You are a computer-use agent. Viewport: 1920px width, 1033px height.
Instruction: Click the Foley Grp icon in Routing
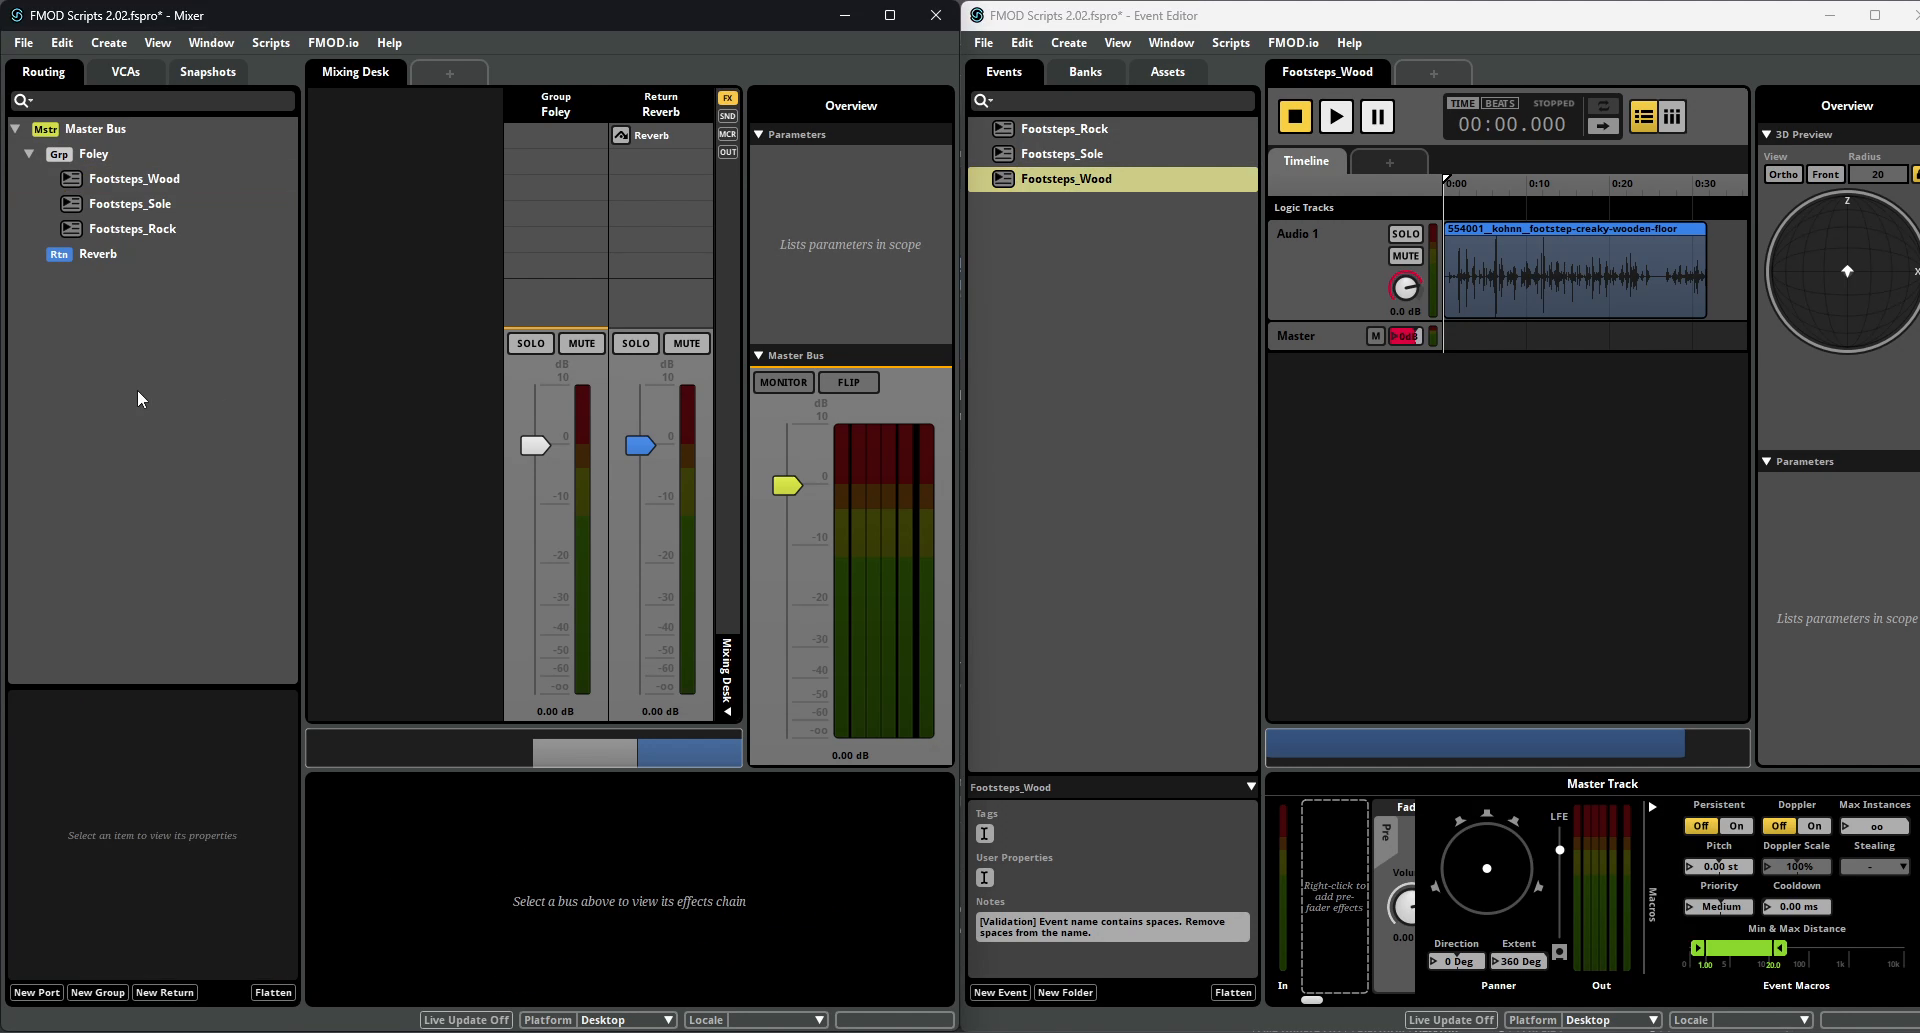pos(59,154)
